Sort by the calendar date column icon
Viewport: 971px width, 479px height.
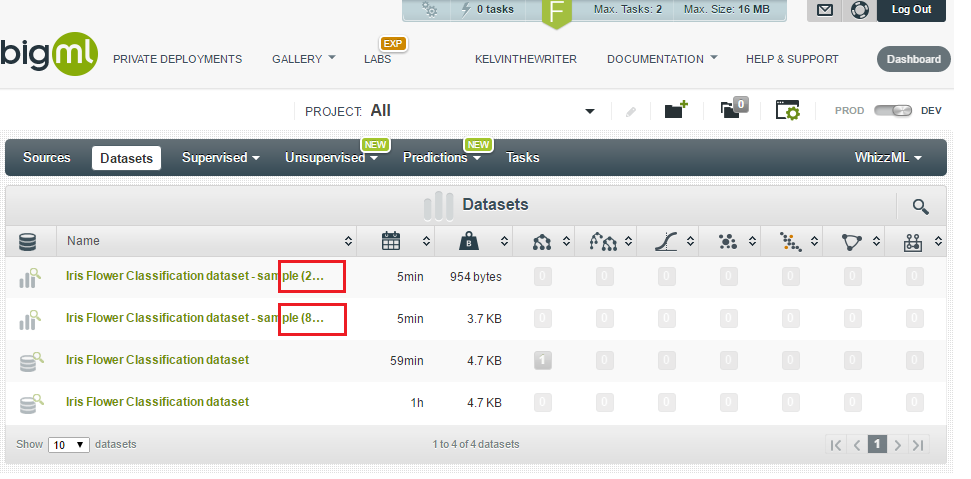(391, 241)
